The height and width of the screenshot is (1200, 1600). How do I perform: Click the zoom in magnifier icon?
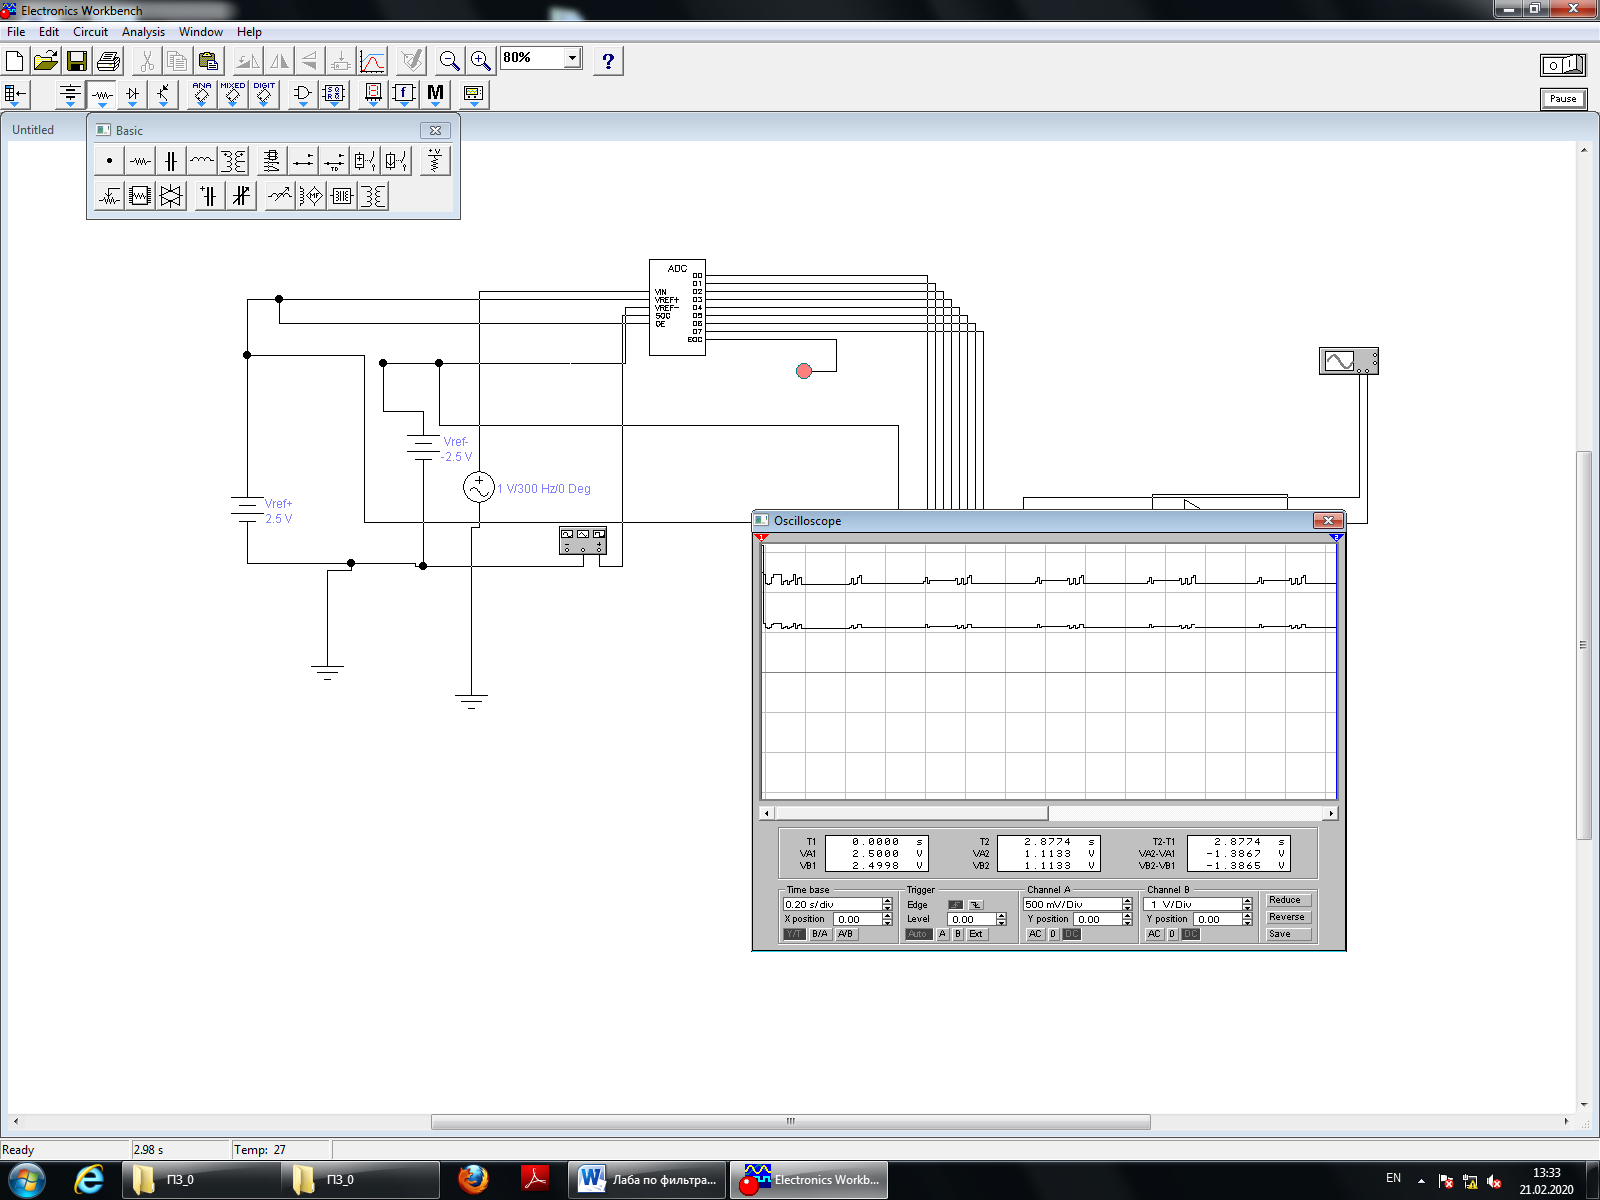pos(481,61)
